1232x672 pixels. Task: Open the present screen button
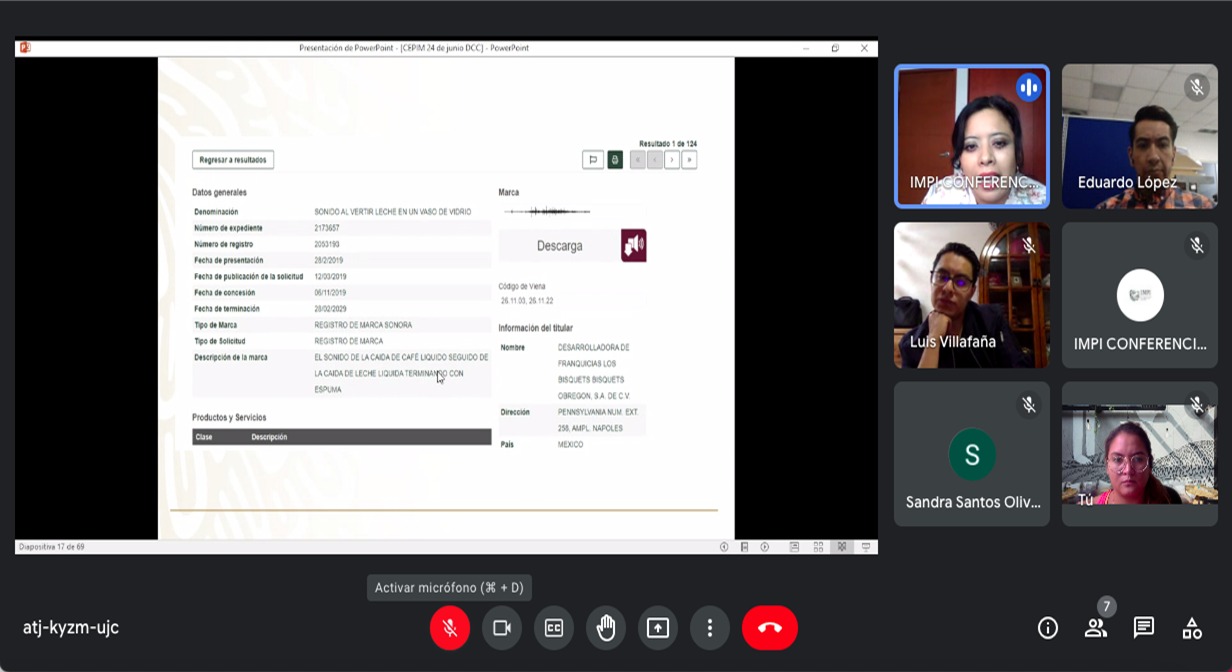click(x=658, y=628)
